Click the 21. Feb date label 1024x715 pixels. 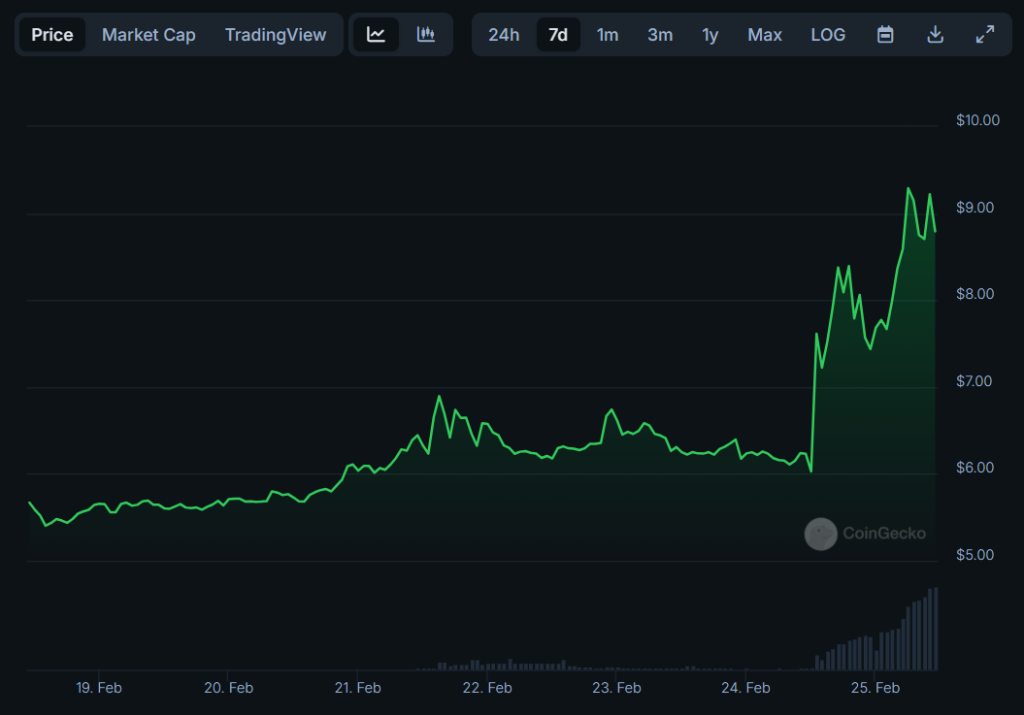pos(357,688)
